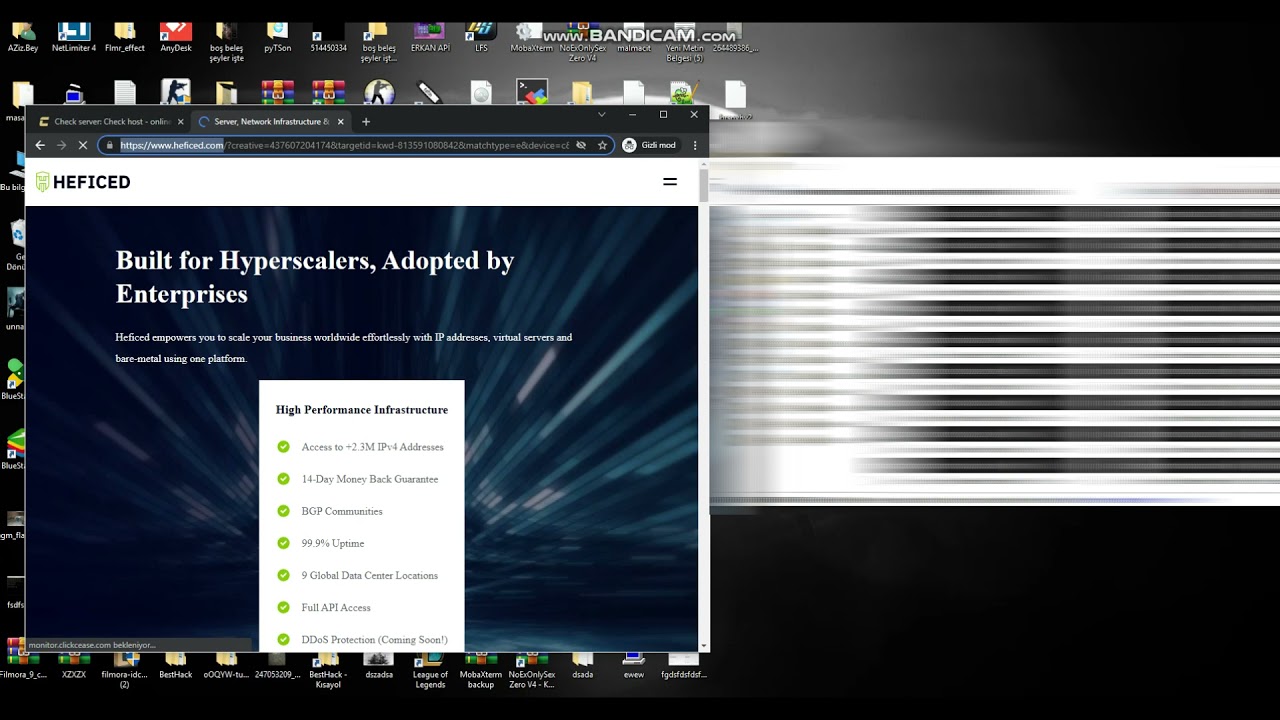Open a new browser tab
This screenshot has height=720, width=1280.
(x=366, y=121)
